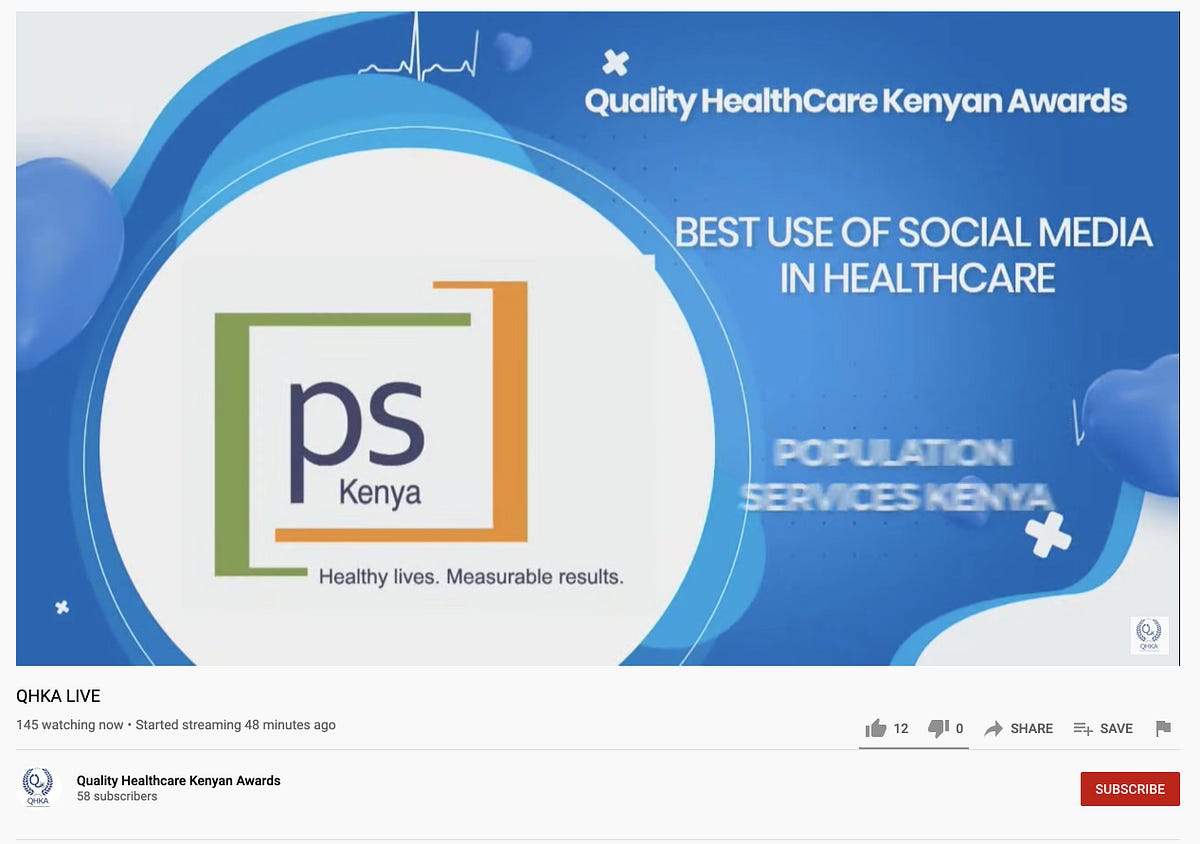Open sharing options with the Share arrow icon

click(x=994, y=728)
